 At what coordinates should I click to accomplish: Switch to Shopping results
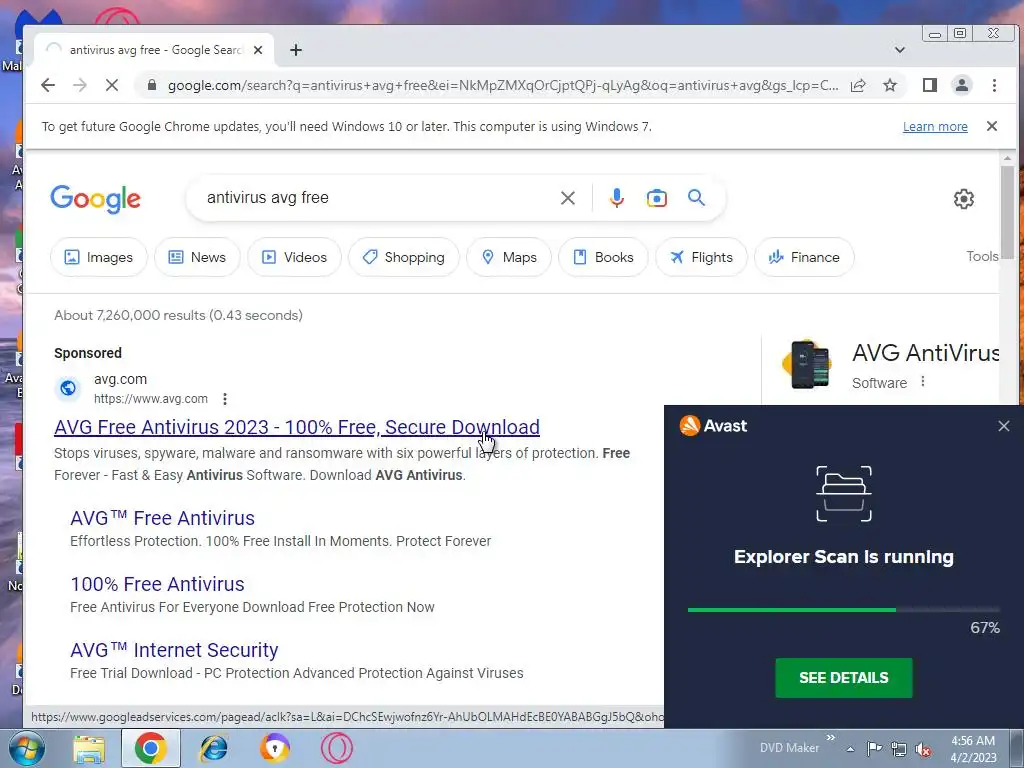(404, 257)
